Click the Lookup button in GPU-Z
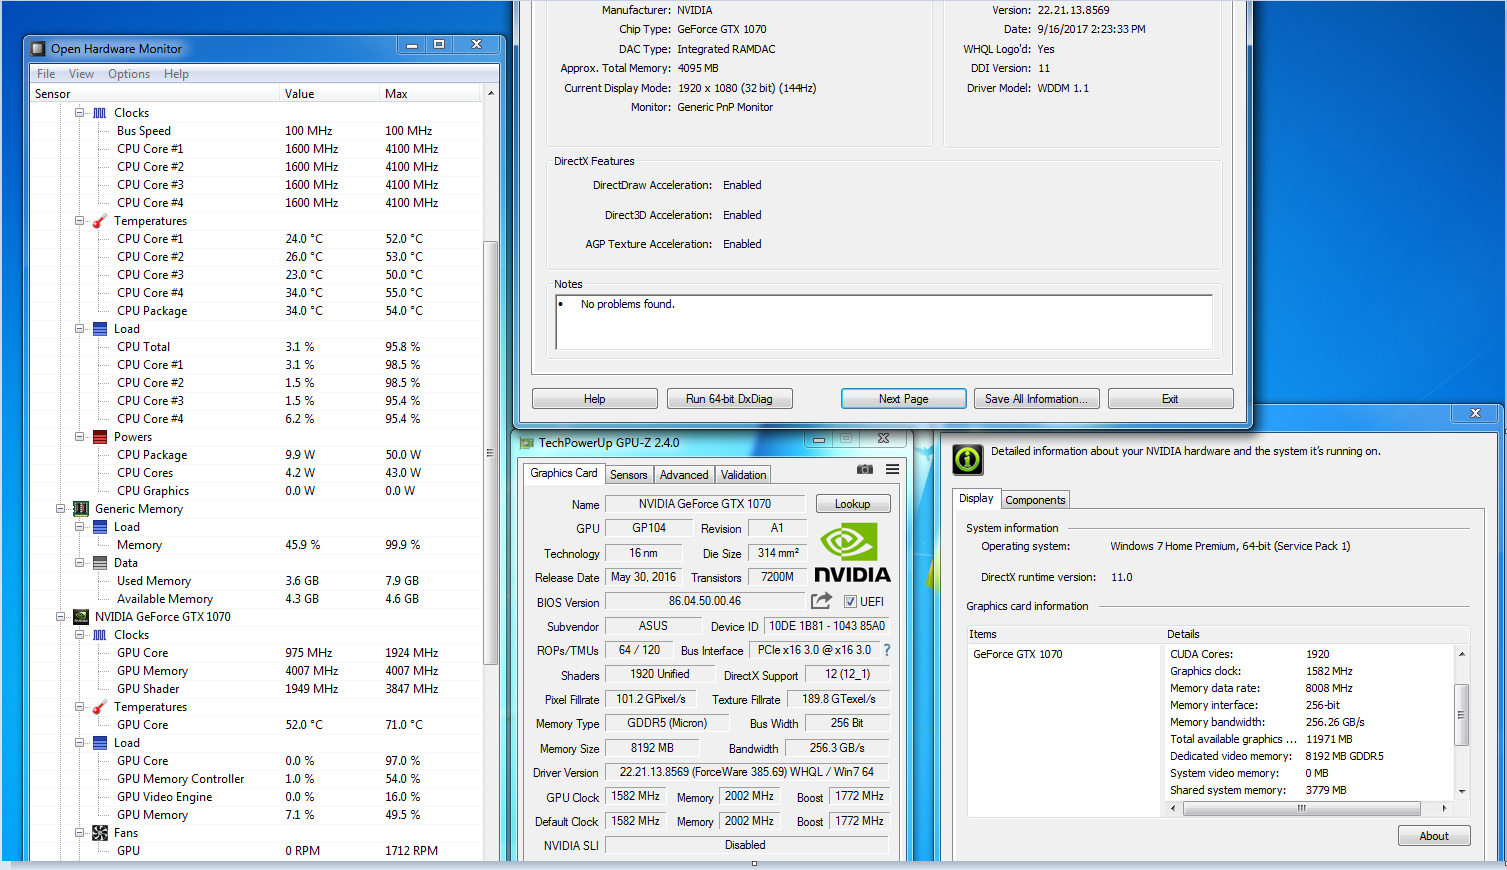This screenshot has height=870, width=1507. click(x=853, y=504)
